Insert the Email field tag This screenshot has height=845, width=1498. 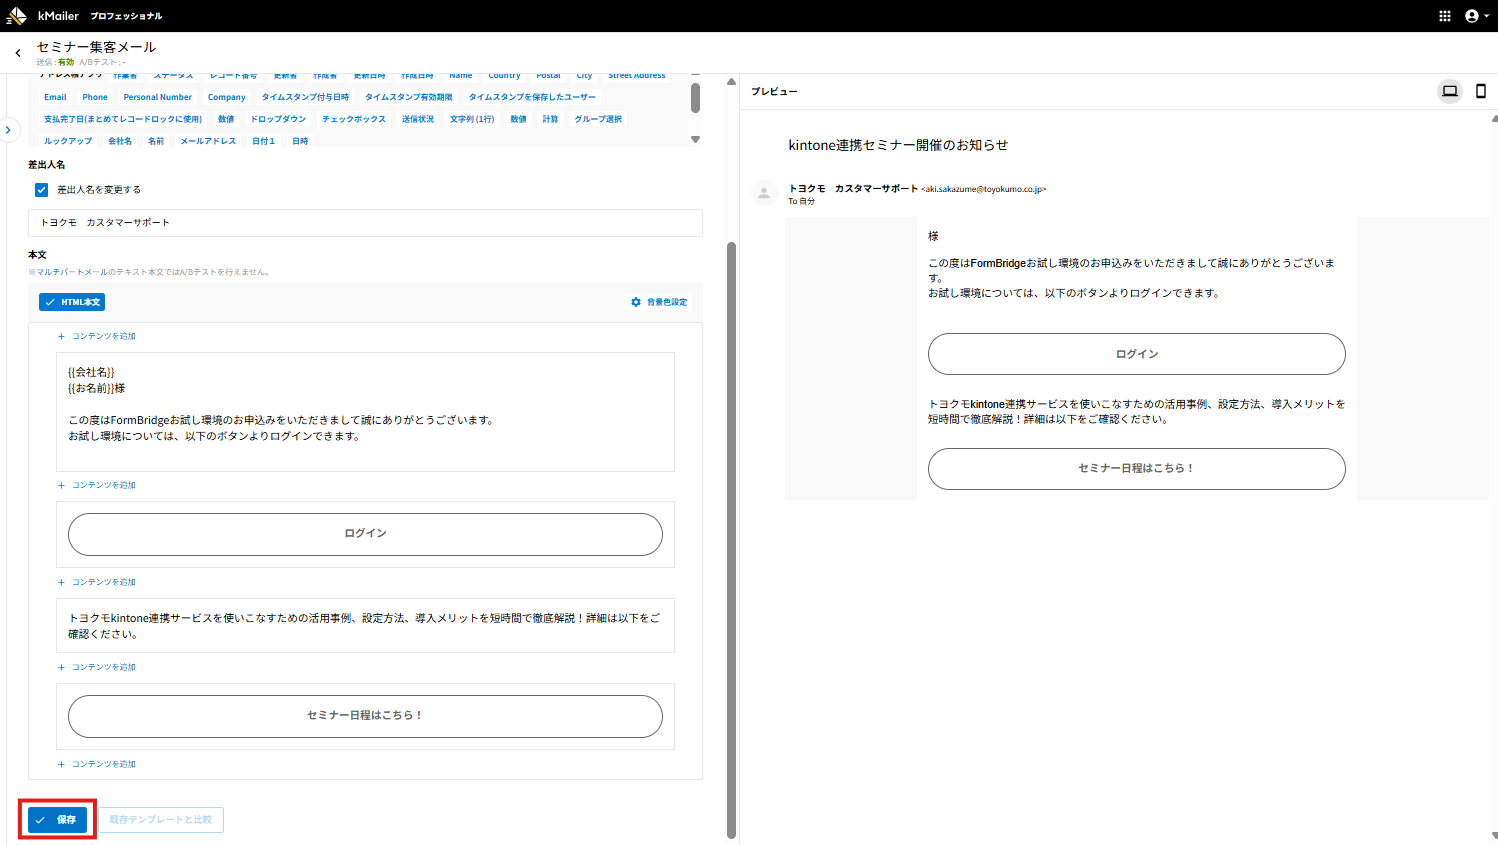(55, 98)
